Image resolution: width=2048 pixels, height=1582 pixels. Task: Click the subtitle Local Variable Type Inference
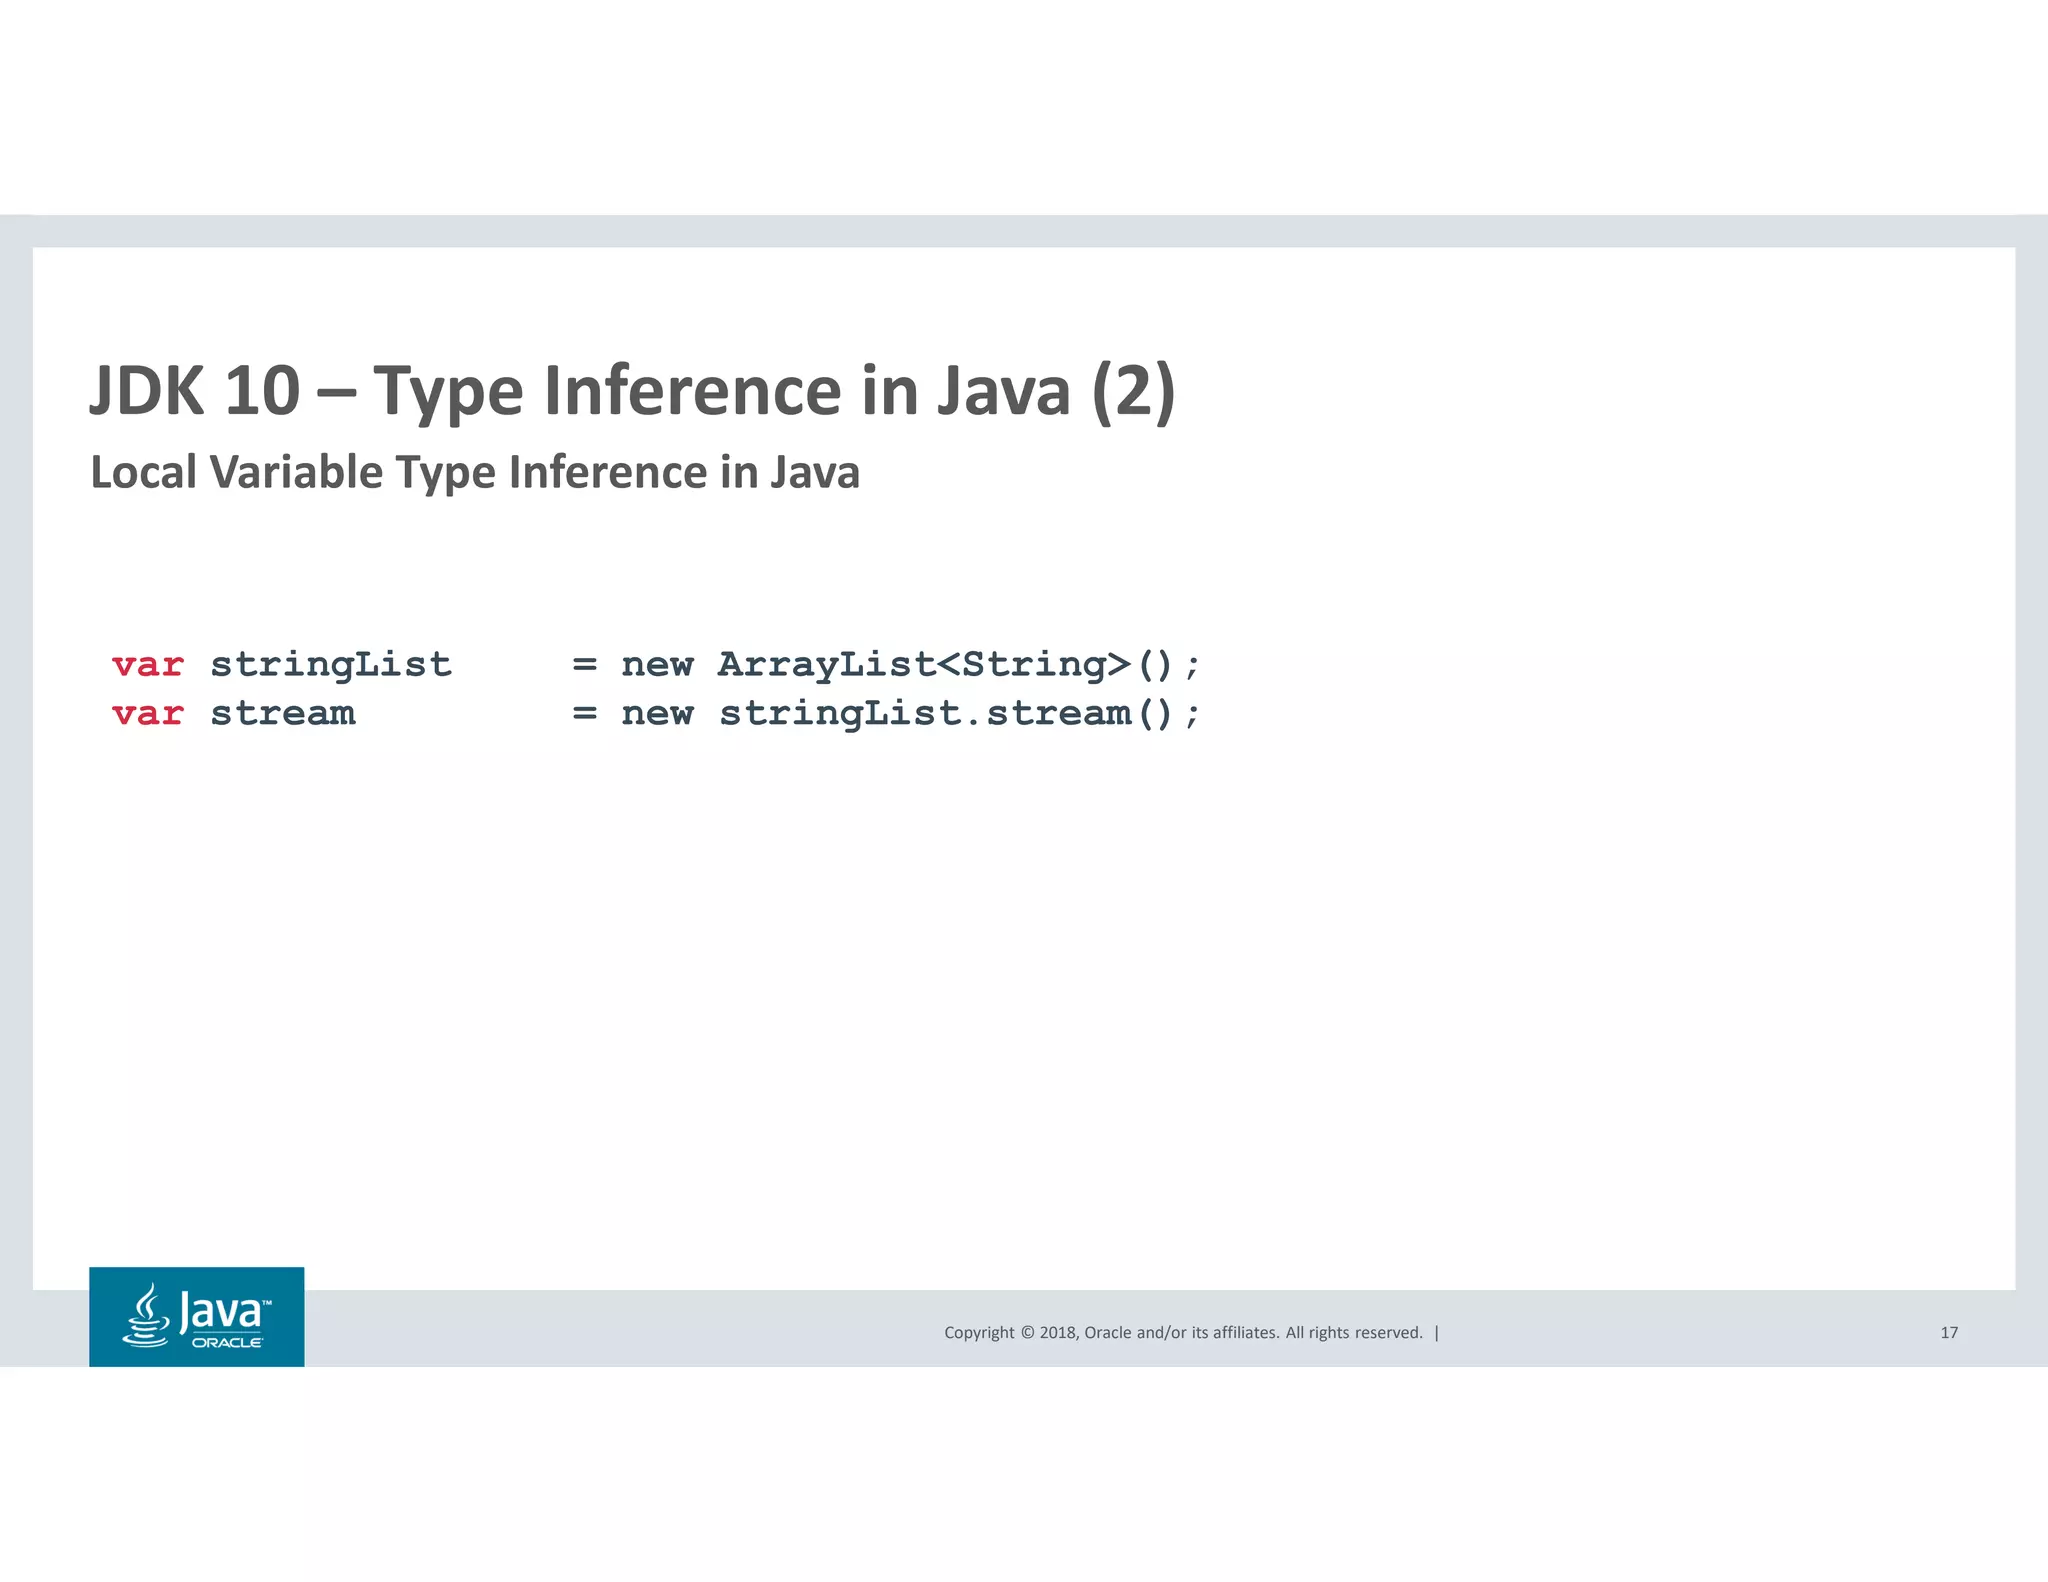click(x=475, y=472)
